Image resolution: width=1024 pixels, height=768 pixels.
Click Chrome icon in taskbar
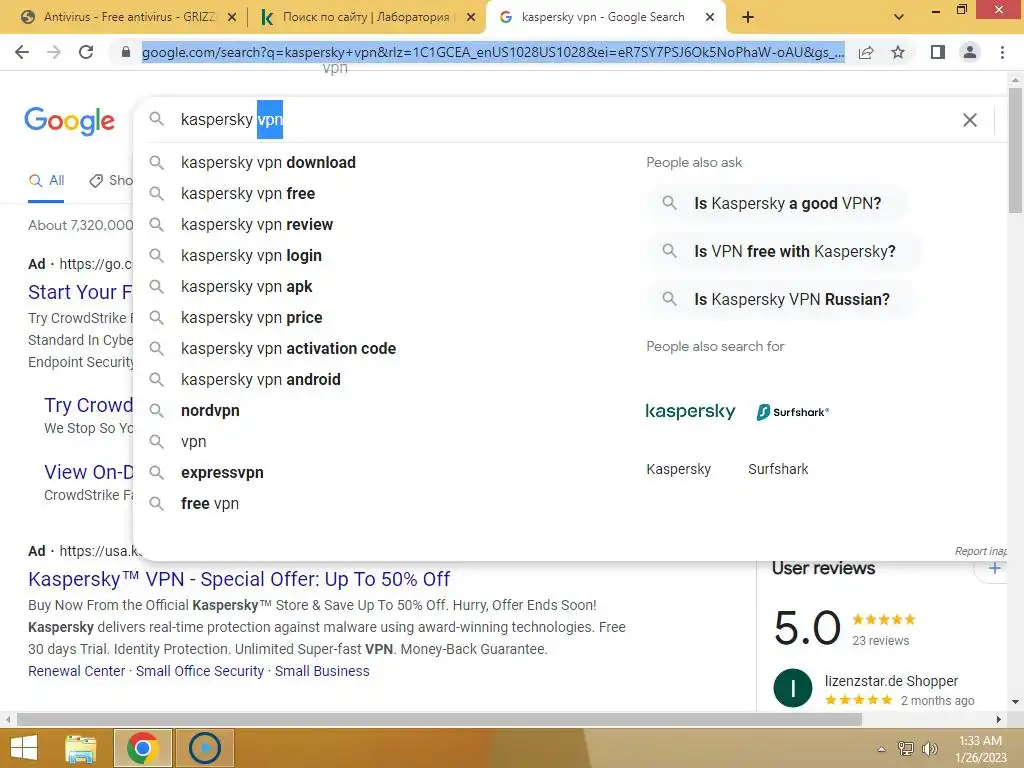142,748
